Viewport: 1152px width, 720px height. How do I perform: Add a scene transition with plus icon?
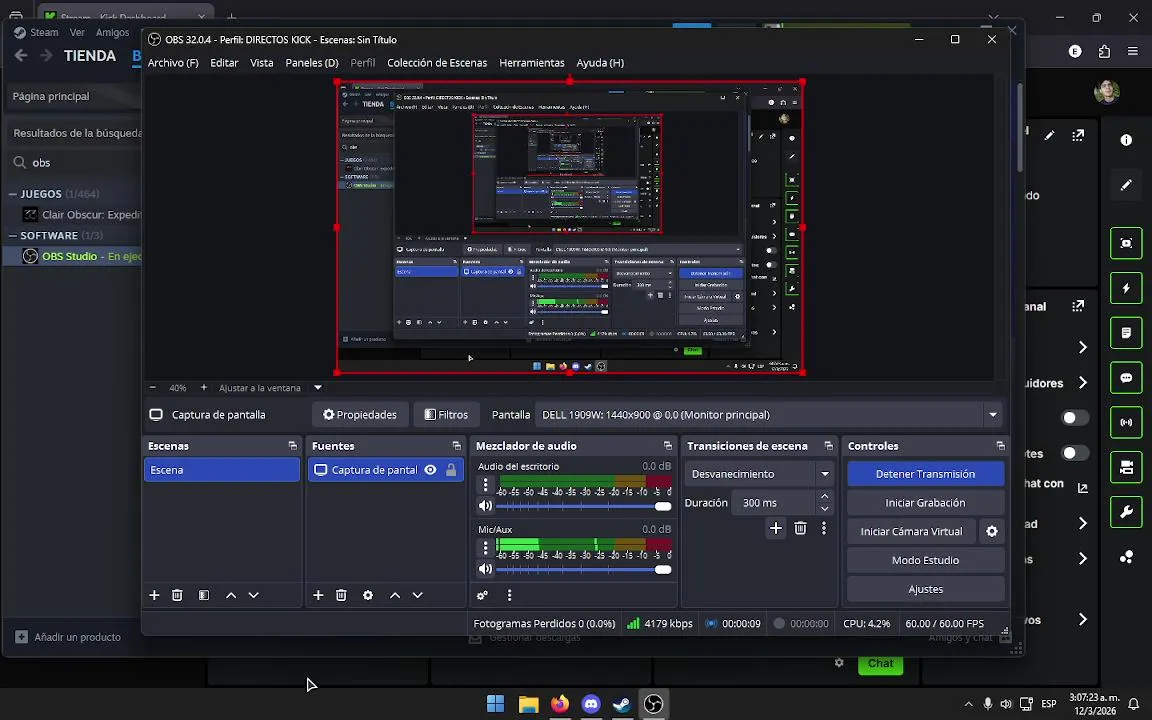click(776, 528)
